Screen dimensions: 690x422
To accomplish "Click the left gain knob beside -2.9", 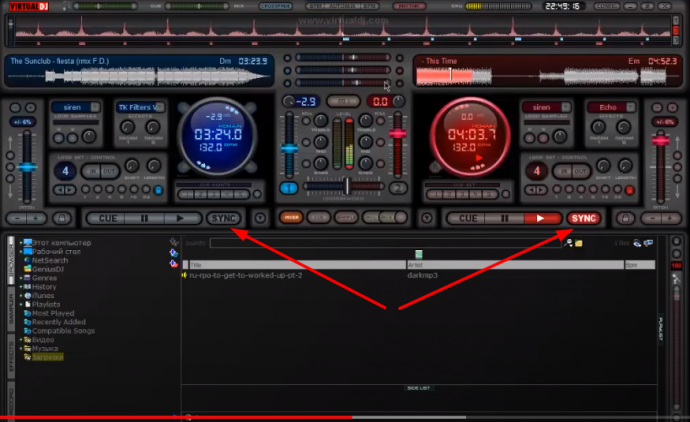I will pyautogui.click(x=288, y=101).
